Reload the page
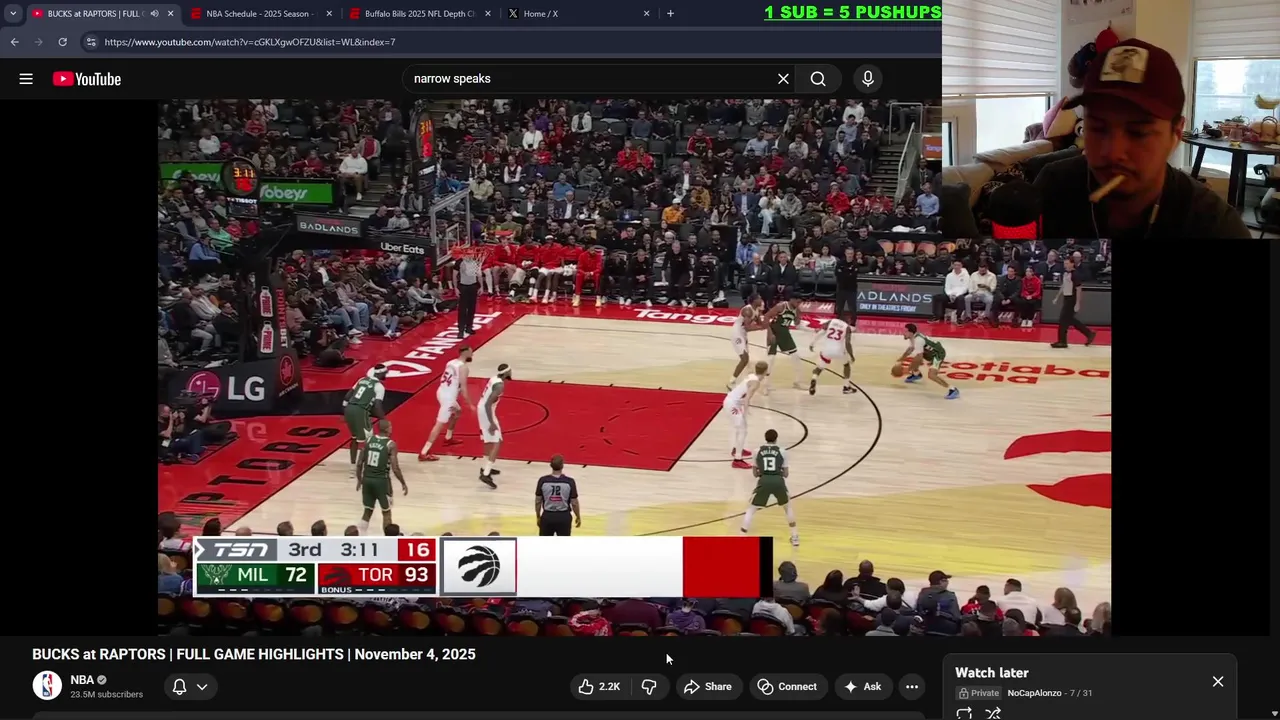1280x720 pixels. (x=62, y=42)
